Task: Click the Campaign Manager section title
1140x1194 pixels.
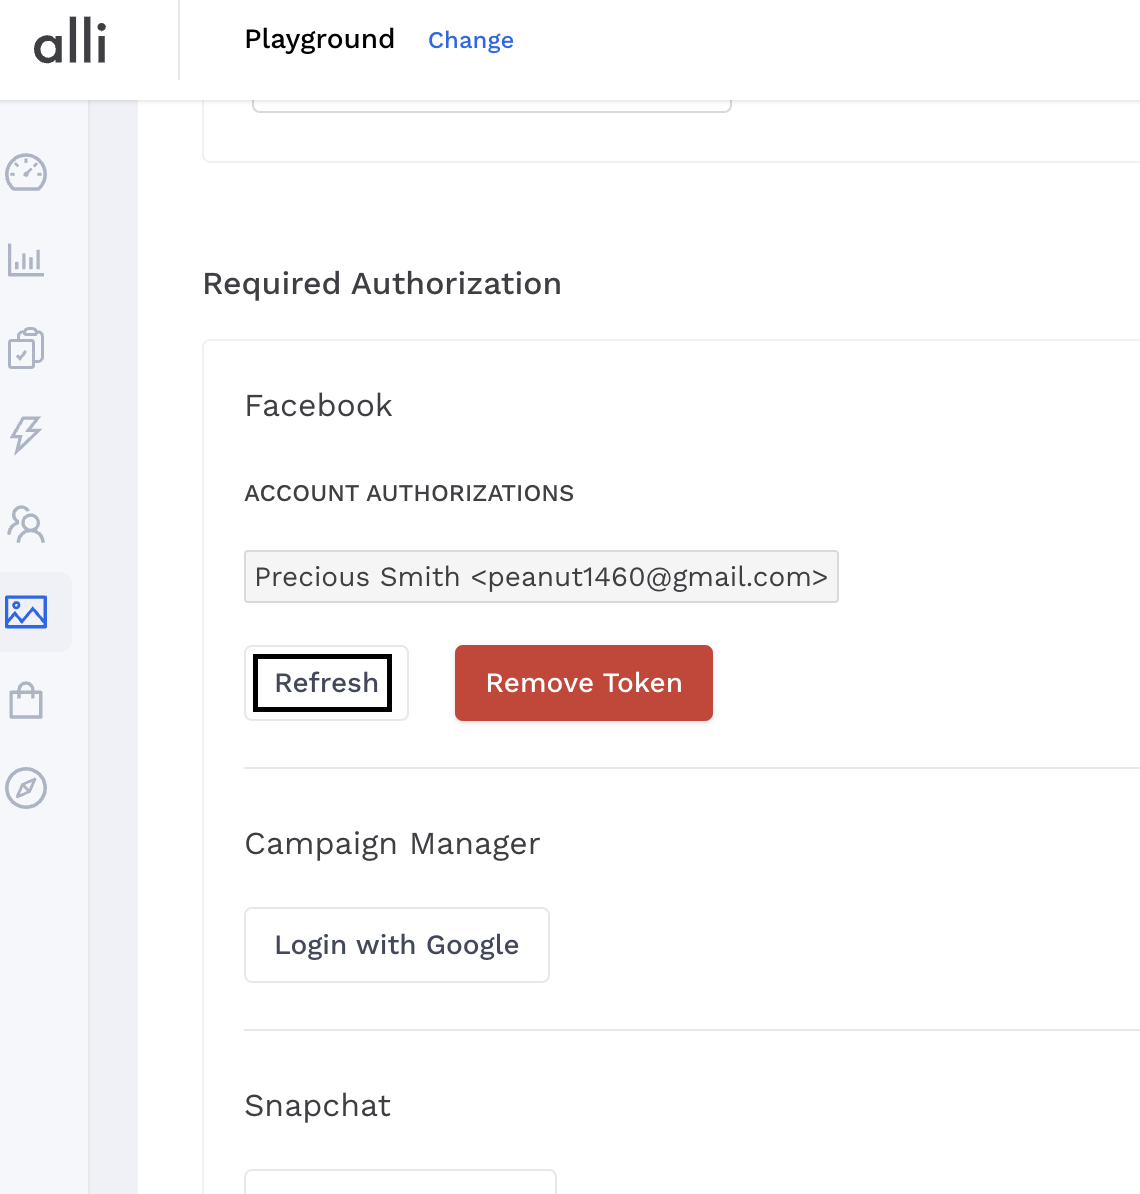Action: click(x=392, y=844)
